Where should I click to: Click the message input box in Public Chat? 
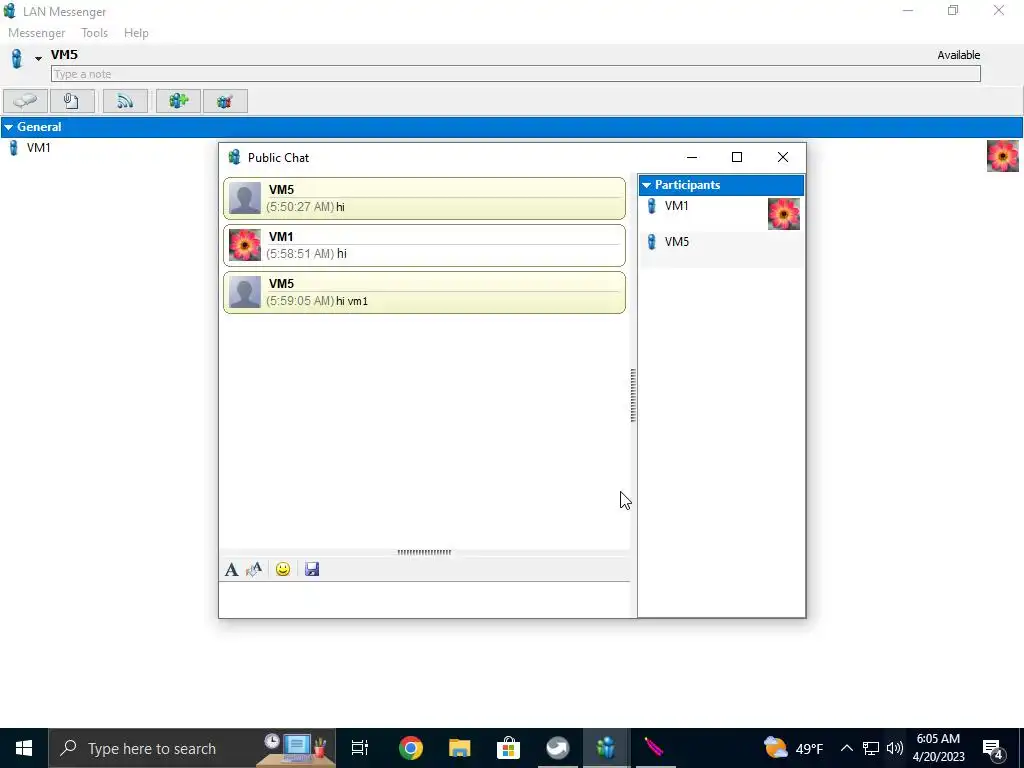[x=424, y=600]
